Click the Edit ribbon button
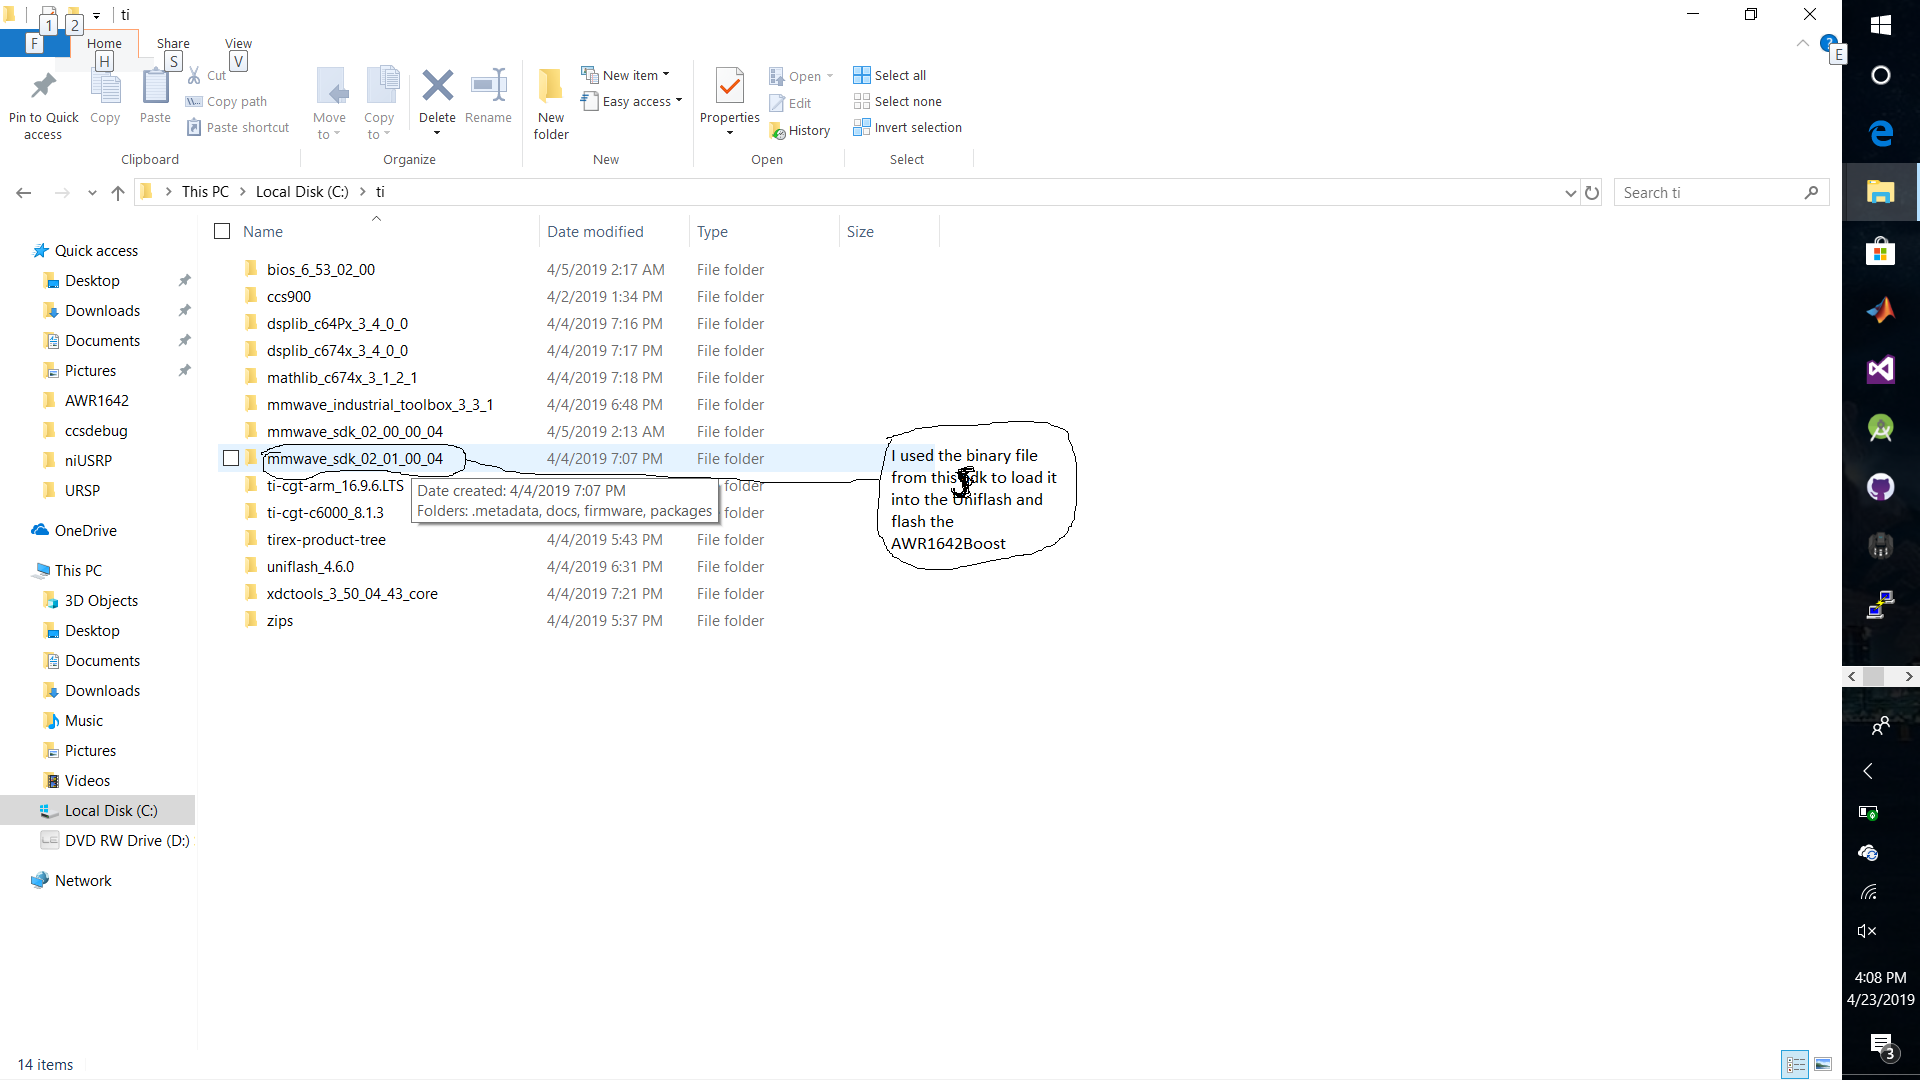 (x=790, y=103)
